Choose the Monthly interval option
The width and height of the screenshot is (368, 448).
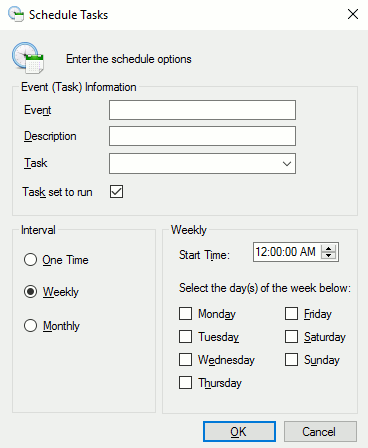pyautogui.click(x=30, y=326)
